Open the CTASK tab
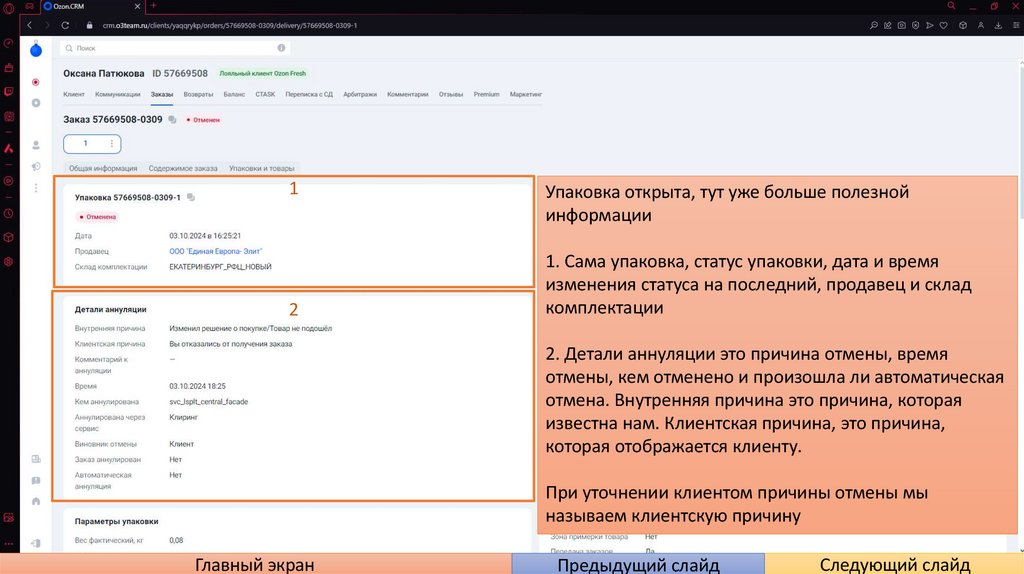Viewport: 1024px width, 574px height. click(x=265, y=94)
